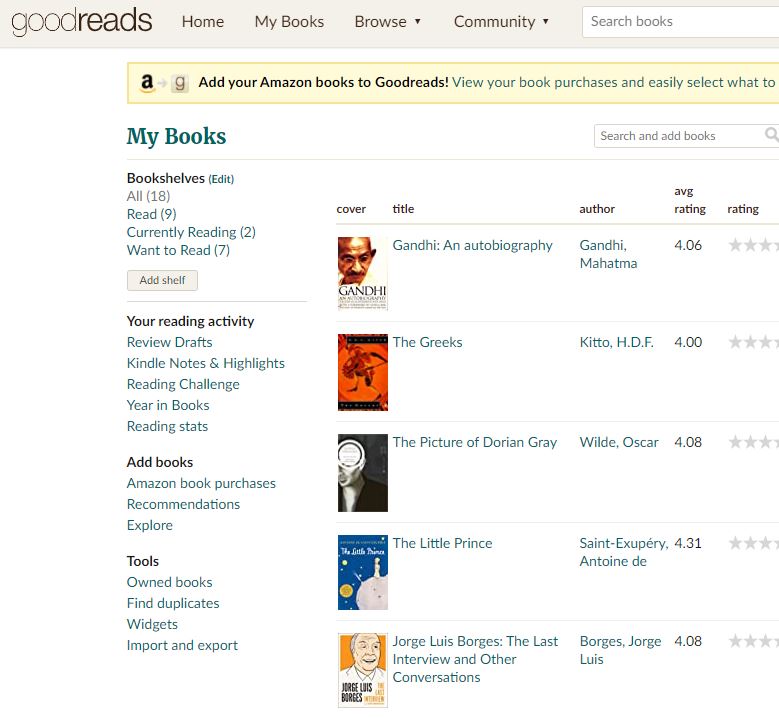
Task: Click the Amazon to Goodreads banner icon
Action: coord(163,83)
